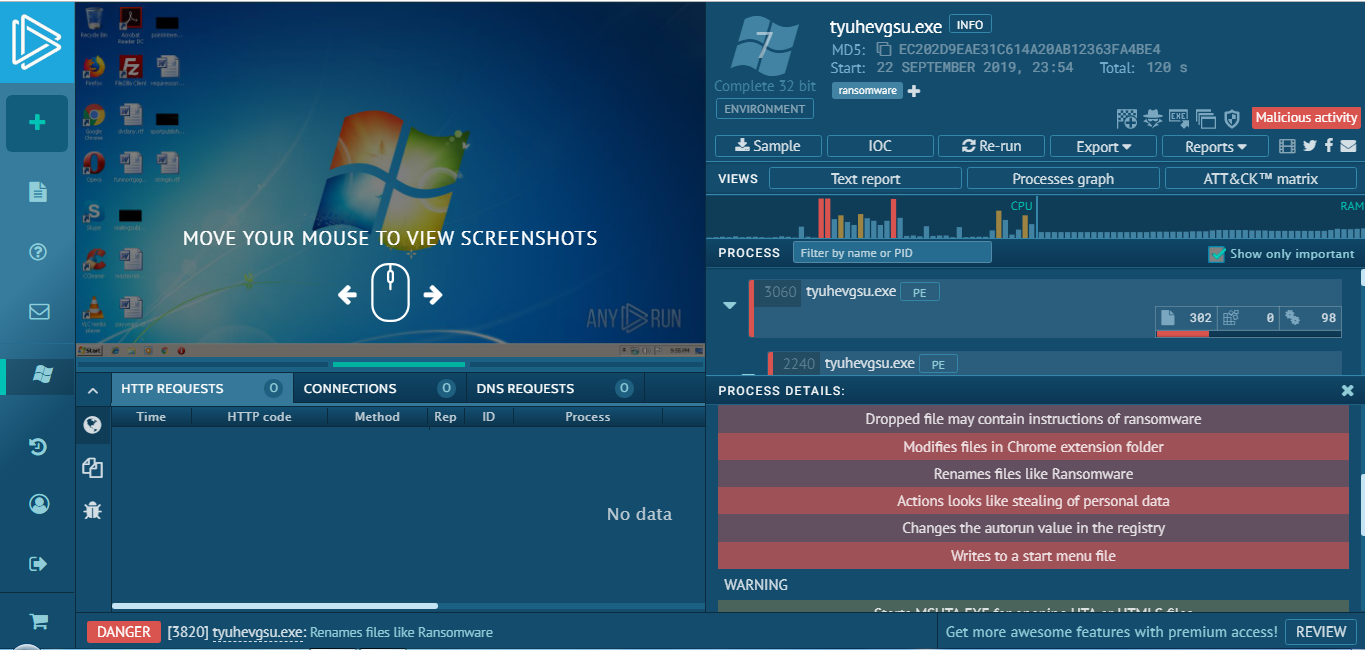Switch to the DNS REQUESTS tab
1365x650 pixels.
click(x=555, y=388)
